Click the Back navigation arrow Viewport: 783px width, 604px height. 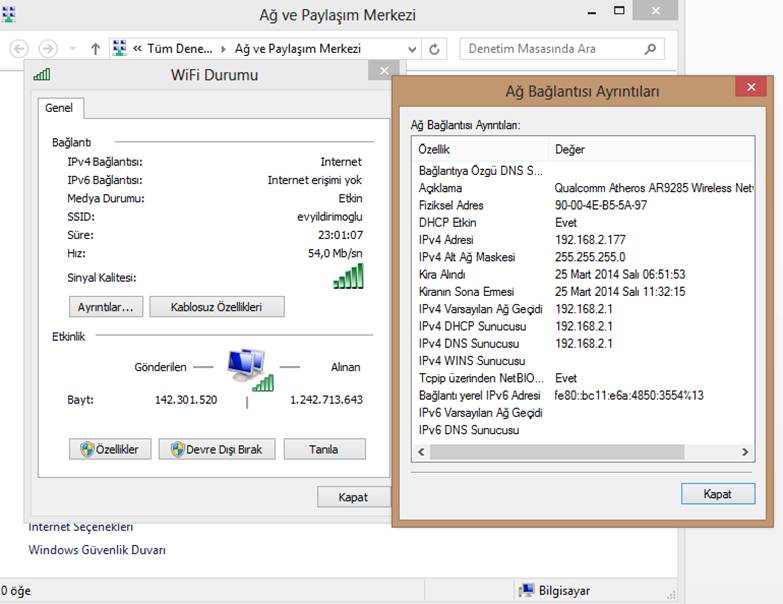click(18, 48)
